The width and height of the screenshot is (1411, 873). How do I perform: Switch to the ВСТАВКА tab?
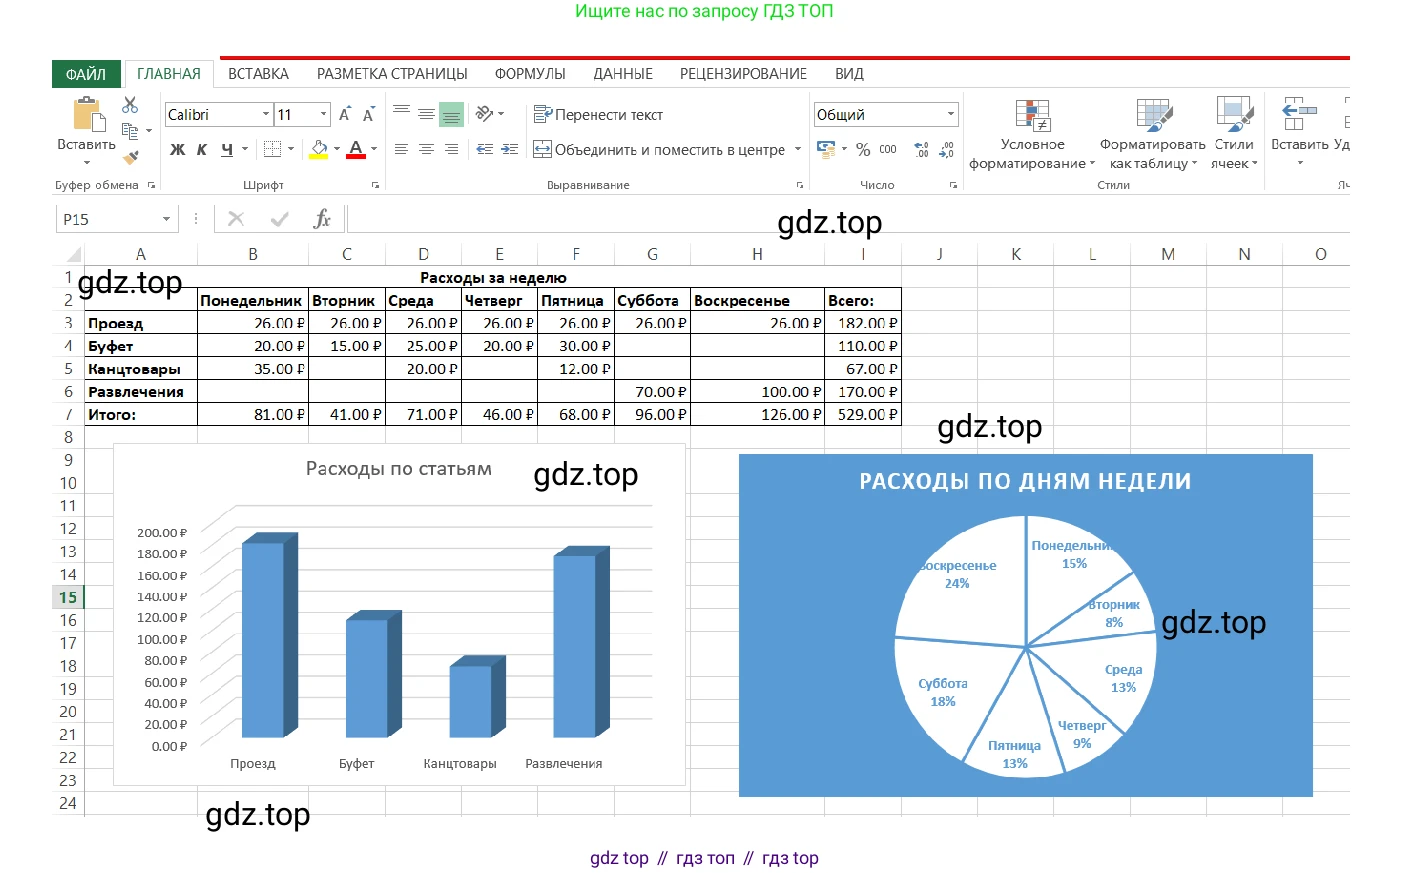pyautogui.click(x=258, y=74)
